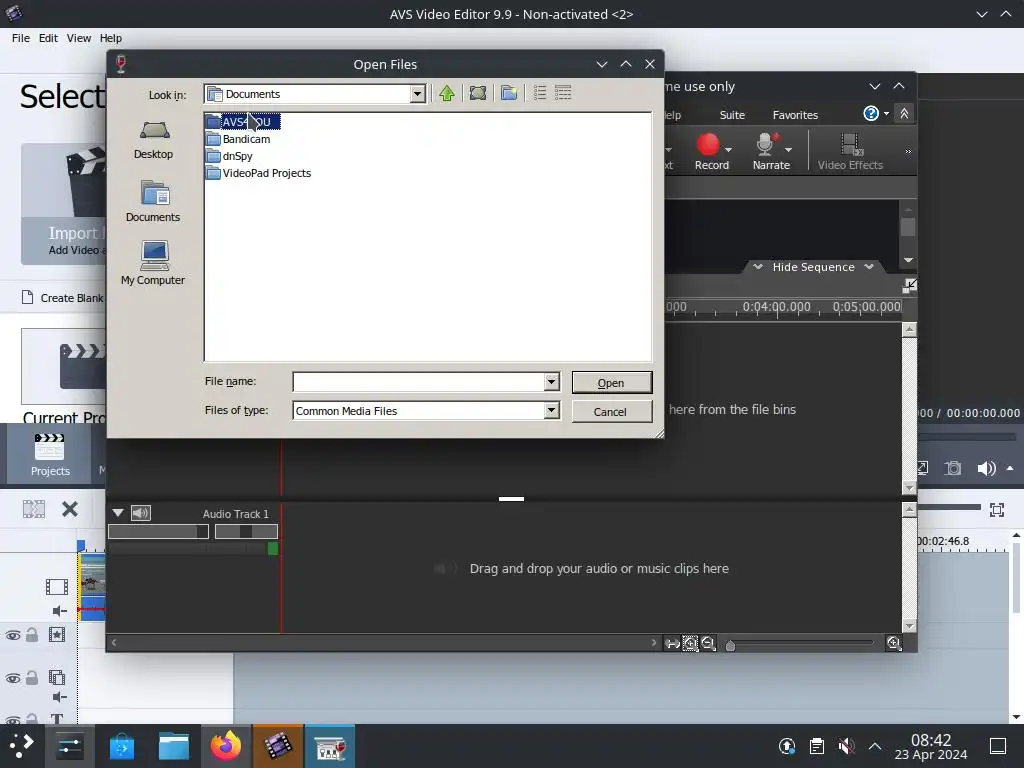The image size is (1024, 768).
Task: Click the AVS transition icon beside delete X
Action: tap(34, 509)
